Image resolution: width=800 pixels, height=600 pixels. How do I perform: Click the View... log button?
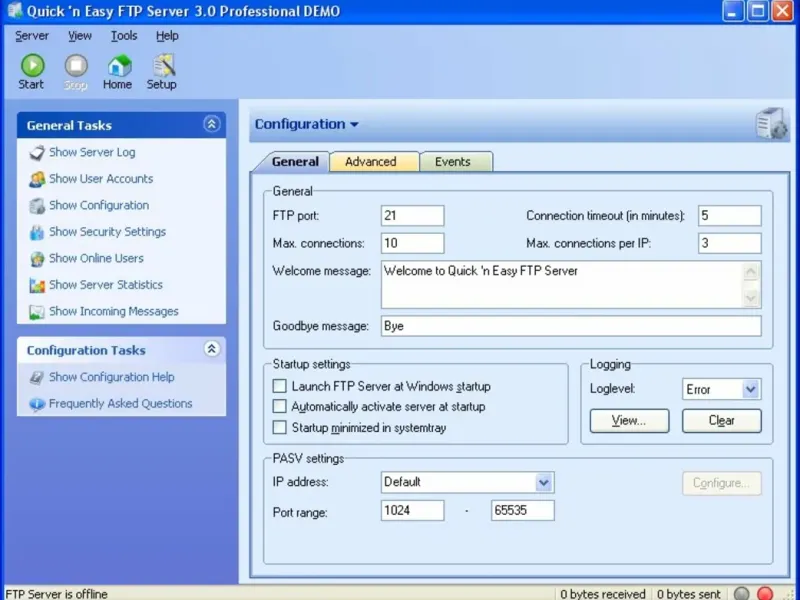pos(629,421)
